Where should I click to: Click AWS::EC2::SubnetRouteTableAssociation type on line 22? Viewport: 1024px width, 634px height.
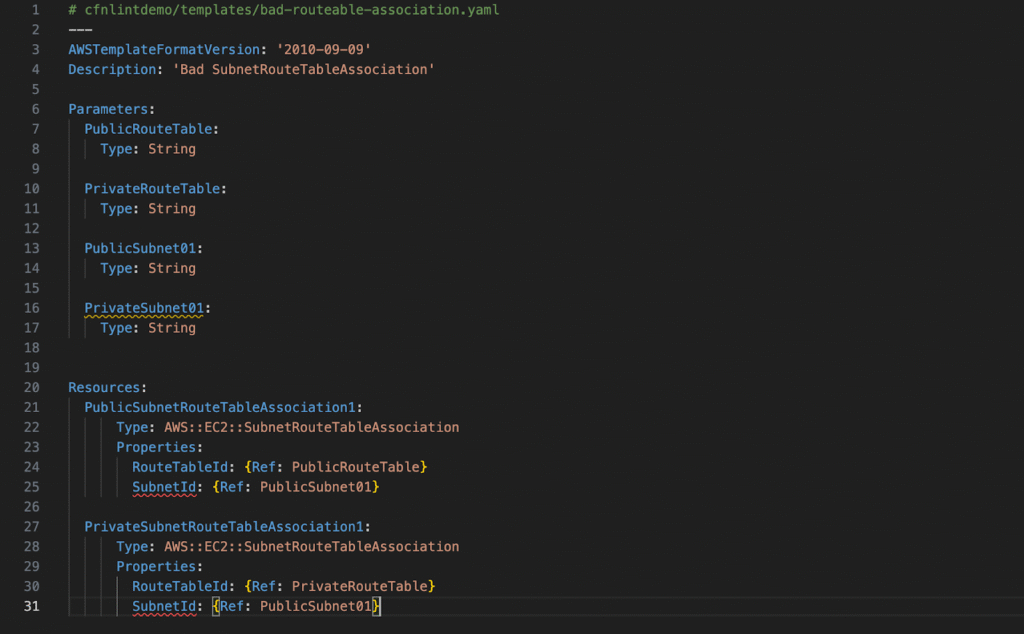coord(311,427)
